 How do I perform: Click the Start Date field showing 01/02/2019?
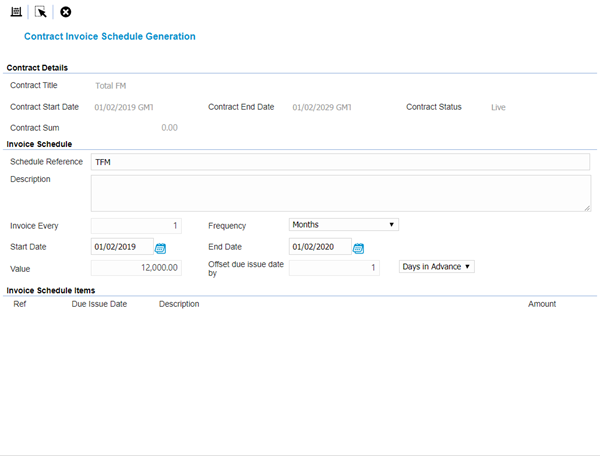tap(122, 247)
